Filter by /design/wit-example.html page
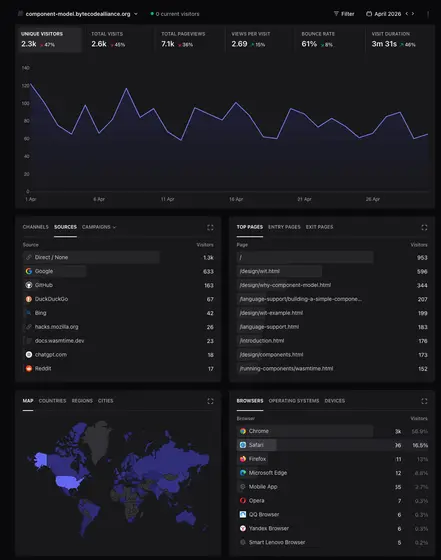441x560 pixels. [271, 313]
